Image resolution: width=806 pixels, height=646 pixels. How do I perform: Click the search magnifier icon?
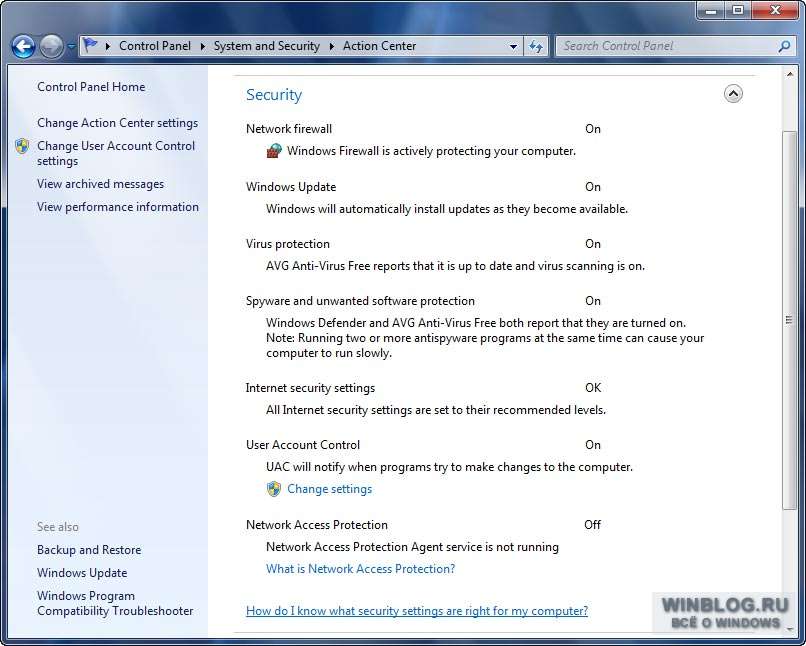[x=784, y=46]
